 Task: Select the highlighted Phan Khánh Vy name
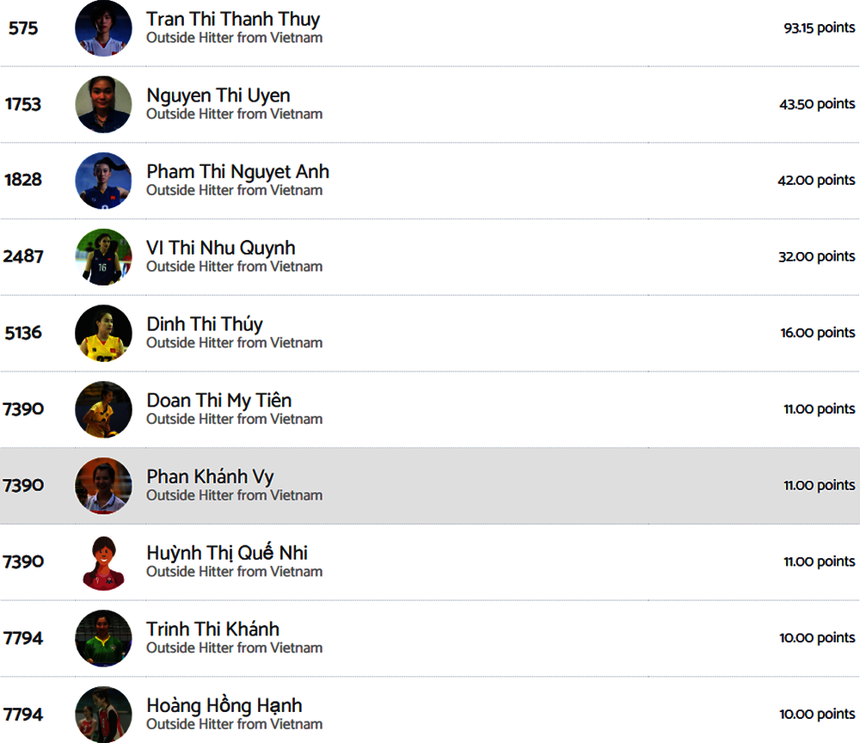[x=210, y=477]
